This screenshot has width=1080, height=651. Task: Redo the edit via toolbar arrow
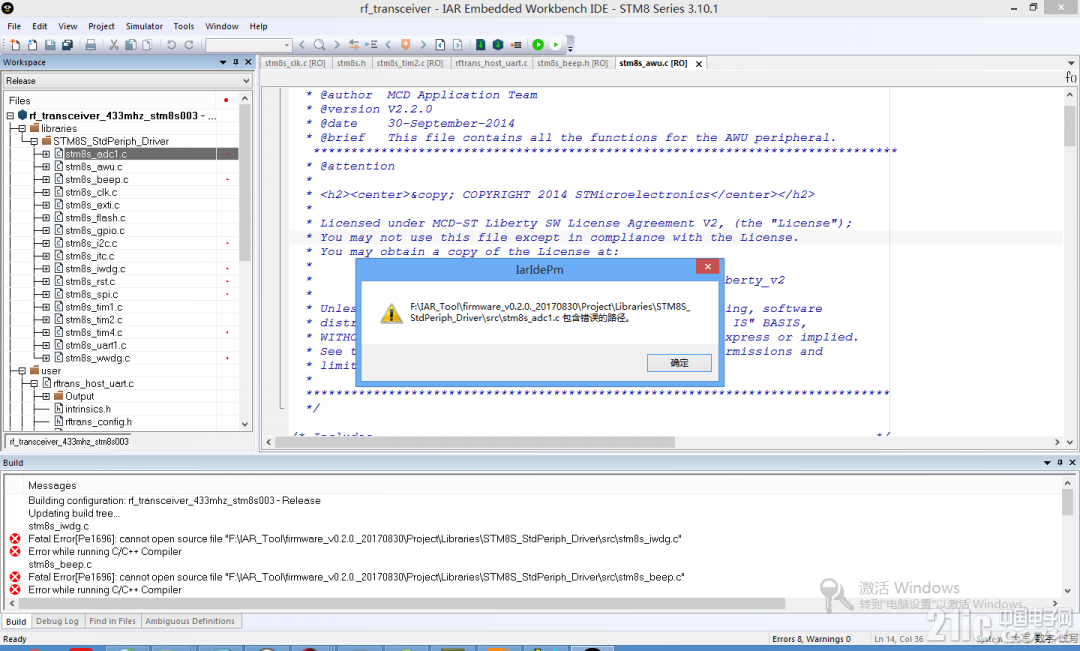click(189, 45)
